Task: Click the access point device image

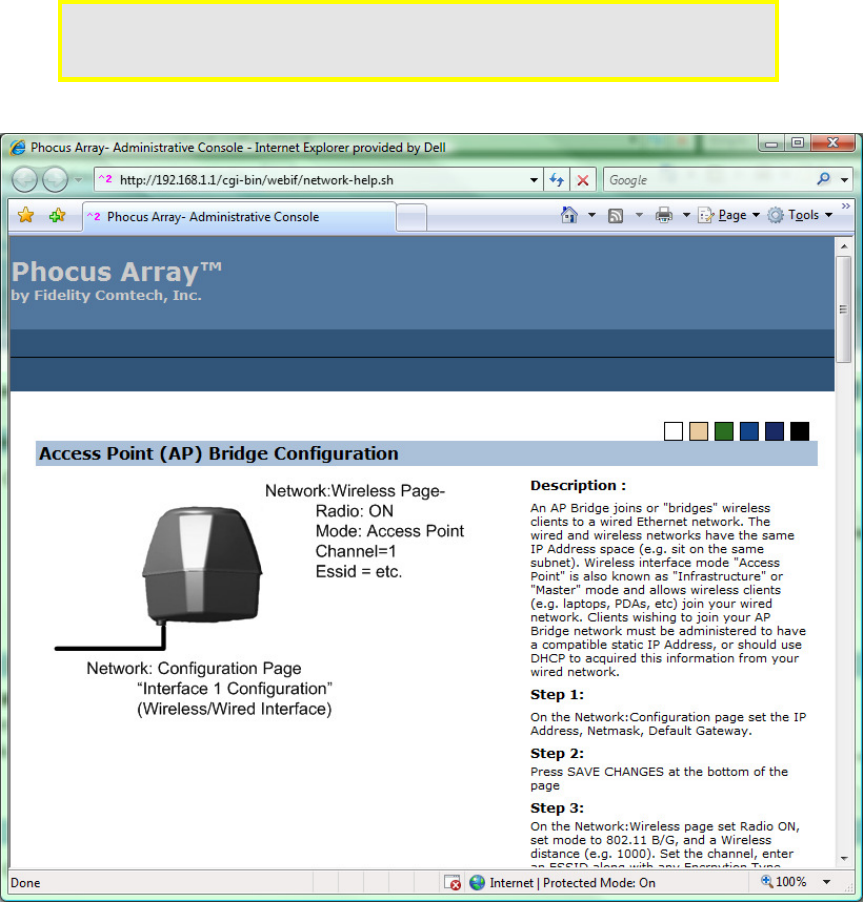Action: (x=202, y=565)
